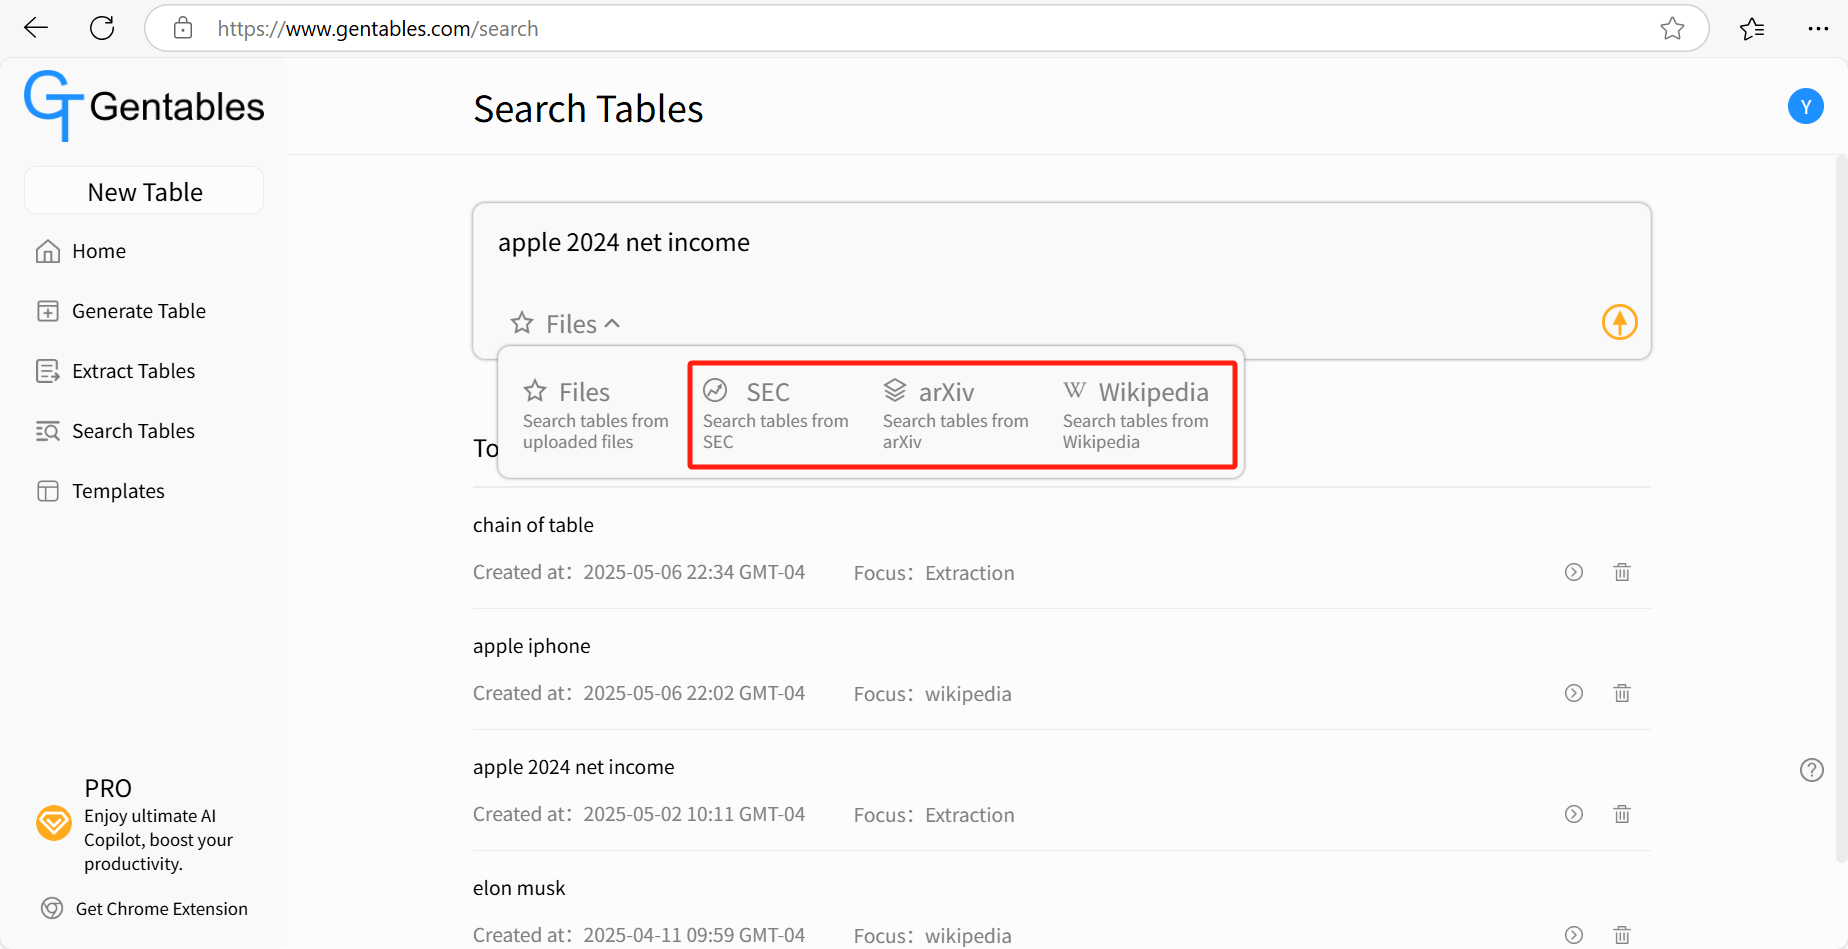
Task: Open the elon musk result arrow
Action: tap(1574, 935)
